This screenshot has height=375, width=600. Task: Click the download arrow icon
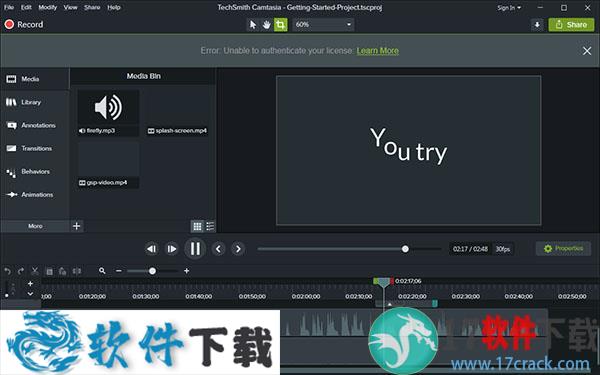(x=537, y=25)
